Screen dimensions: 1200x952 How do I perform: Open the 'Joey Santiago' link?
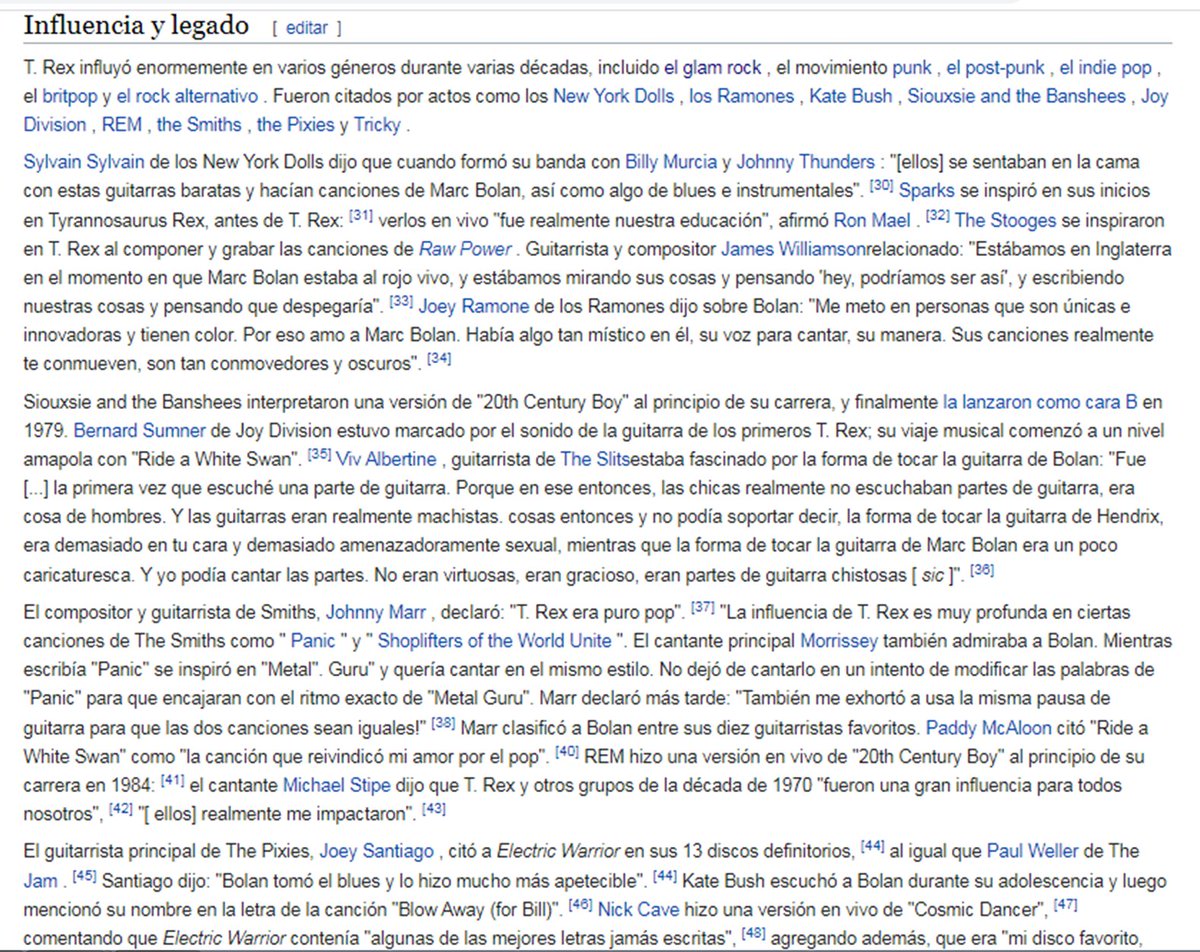376,851
